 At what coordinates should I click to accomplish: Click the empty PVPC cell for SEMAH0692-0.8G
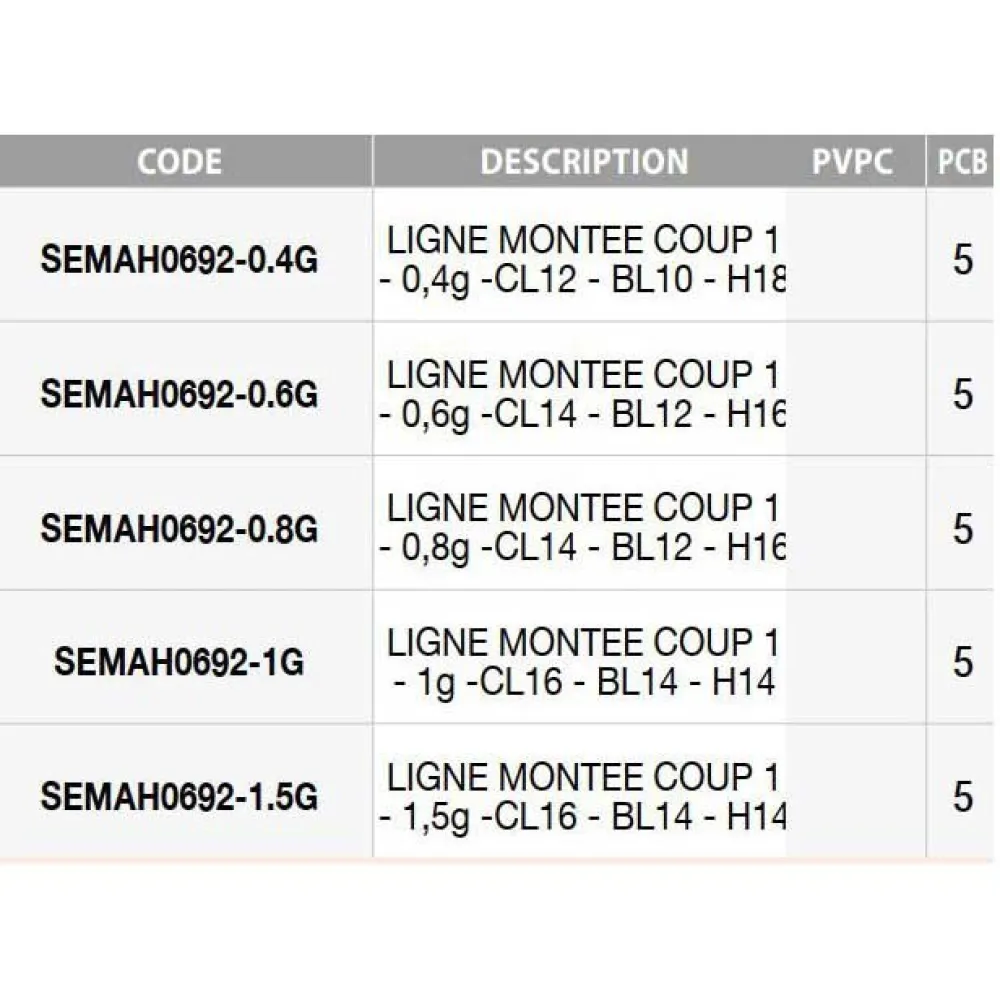[x=855, y=528]
